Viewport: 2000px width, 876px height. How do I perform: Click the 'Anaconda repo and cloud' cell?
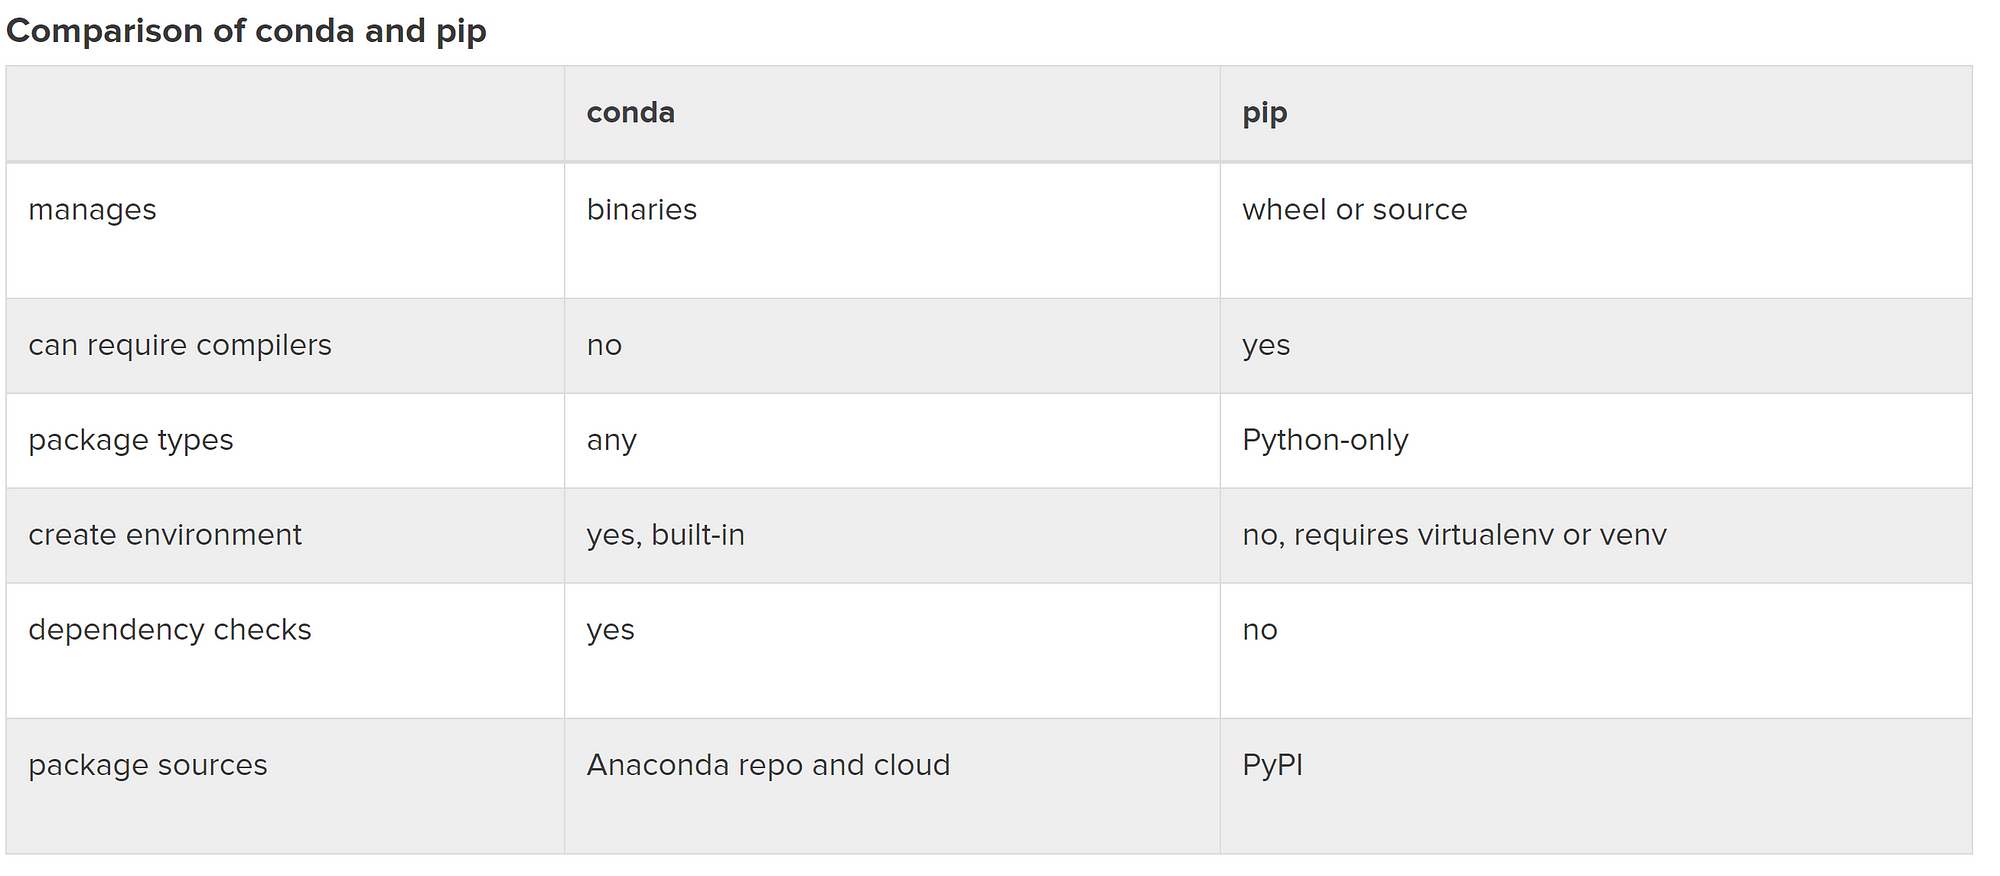click(768, 765)
